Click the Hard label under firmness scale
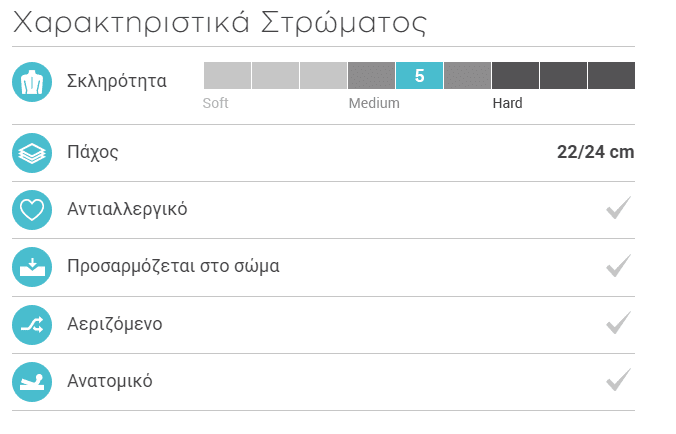676x434 pixels. 507,103
